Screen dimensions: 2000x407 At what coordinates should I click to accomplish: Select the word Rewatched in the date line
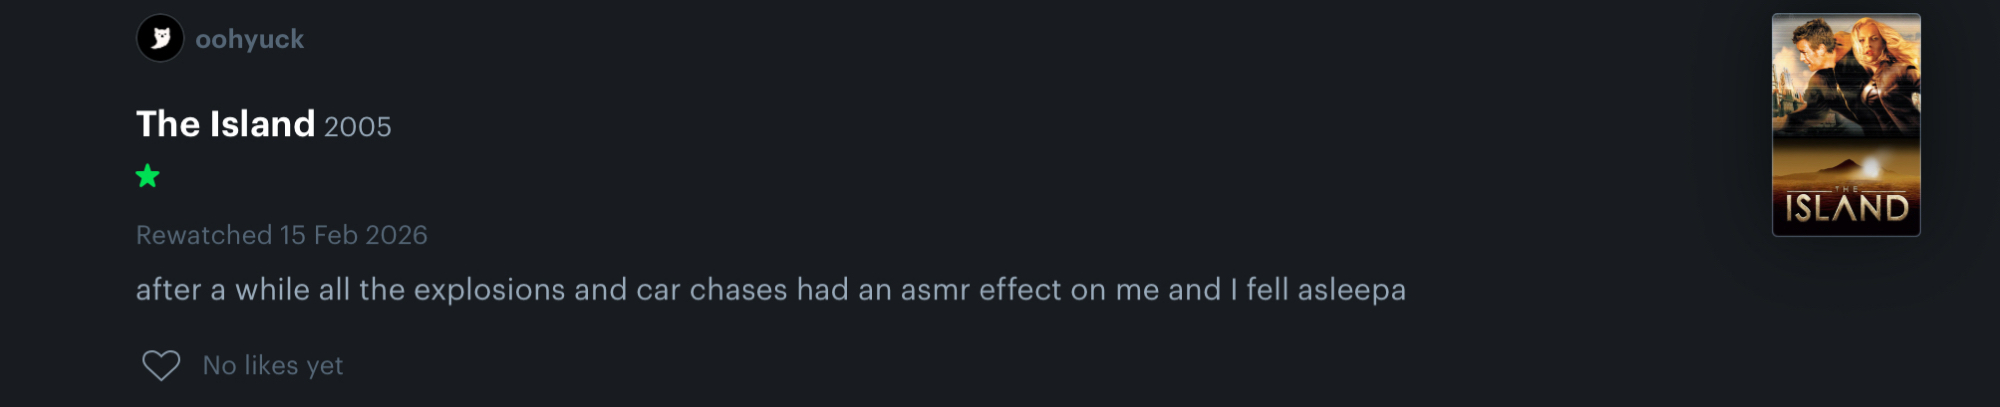tap(204, 235)
